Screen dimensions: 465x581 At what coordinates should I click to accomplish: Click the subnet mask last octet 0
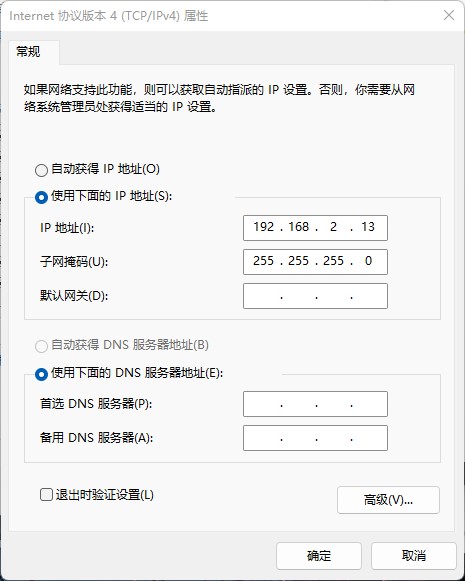tap(368, 261)
